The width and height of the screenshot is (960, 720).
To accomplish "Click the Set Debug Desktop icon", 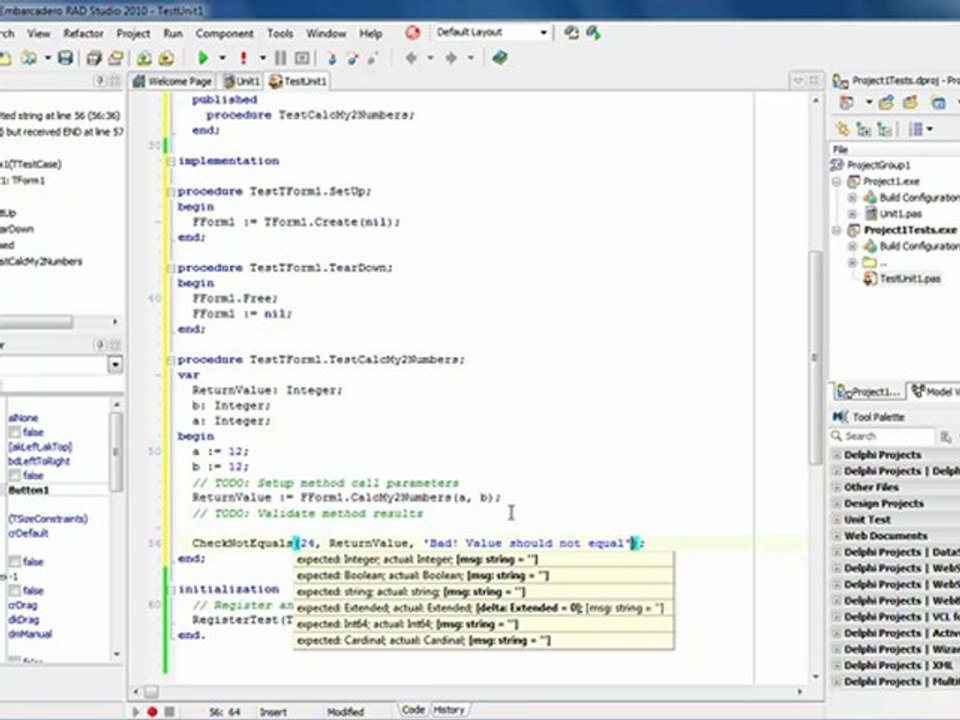I will [x=593, y=32].
